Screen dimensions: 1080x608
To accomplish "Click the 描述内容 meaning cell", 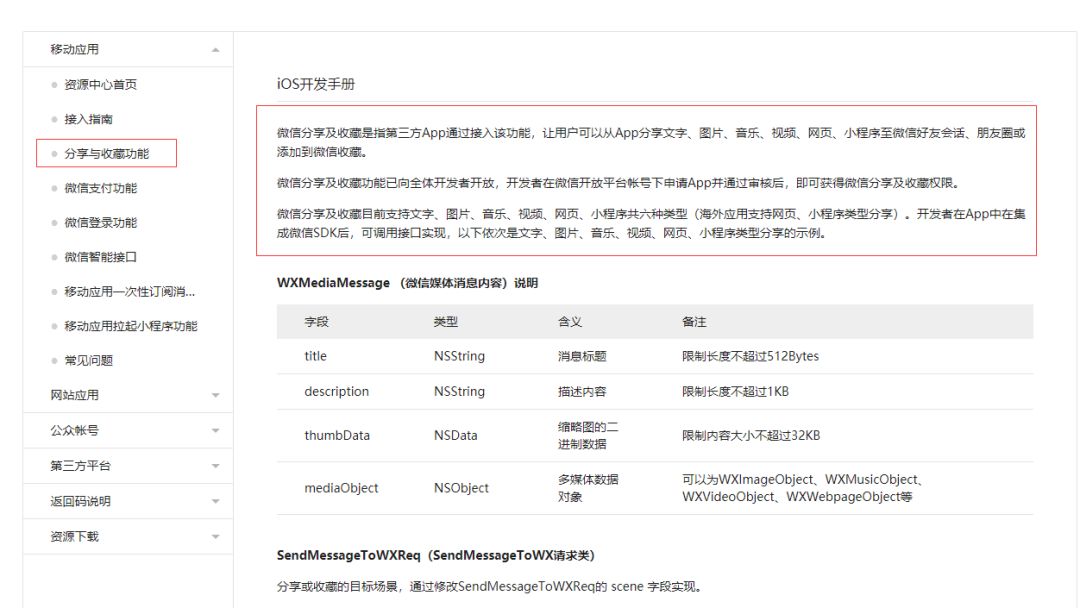I will (x=582, y=391).
